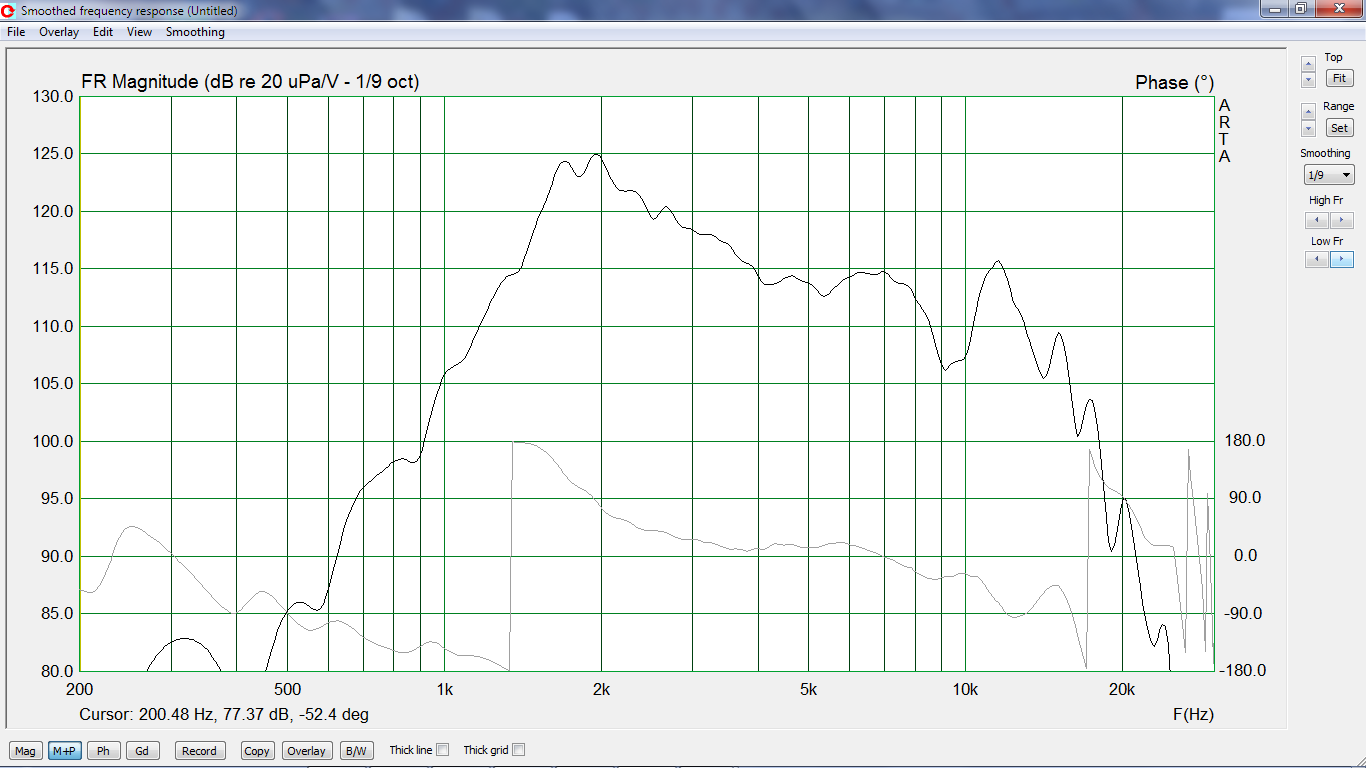Click the Range down arrow
Viewport: 1366px width, 768px height.
[x=1308, y=128]
